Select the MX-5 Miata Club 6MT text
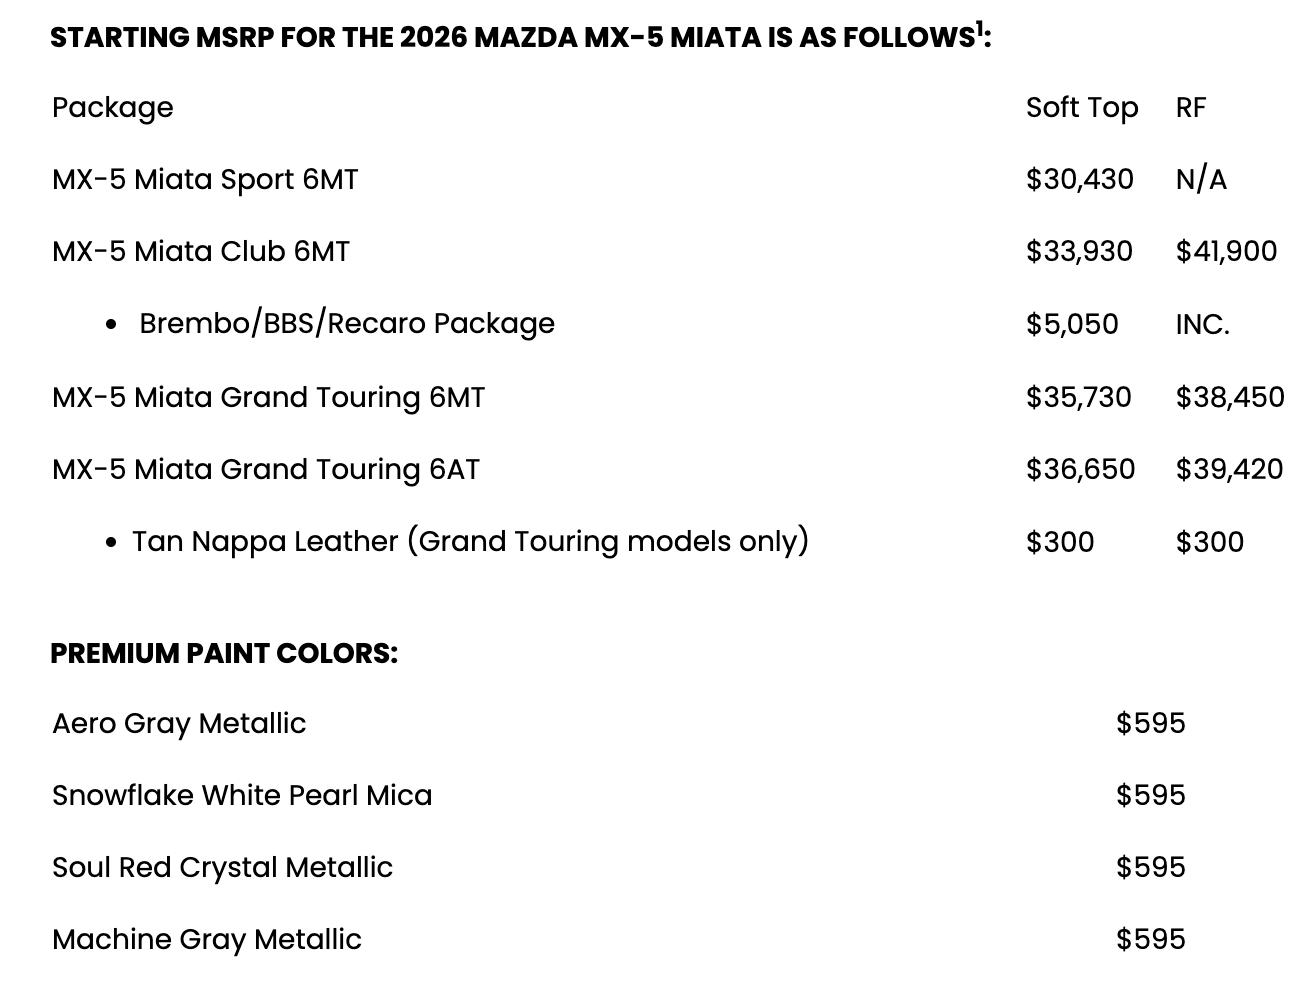 [201, 251]
